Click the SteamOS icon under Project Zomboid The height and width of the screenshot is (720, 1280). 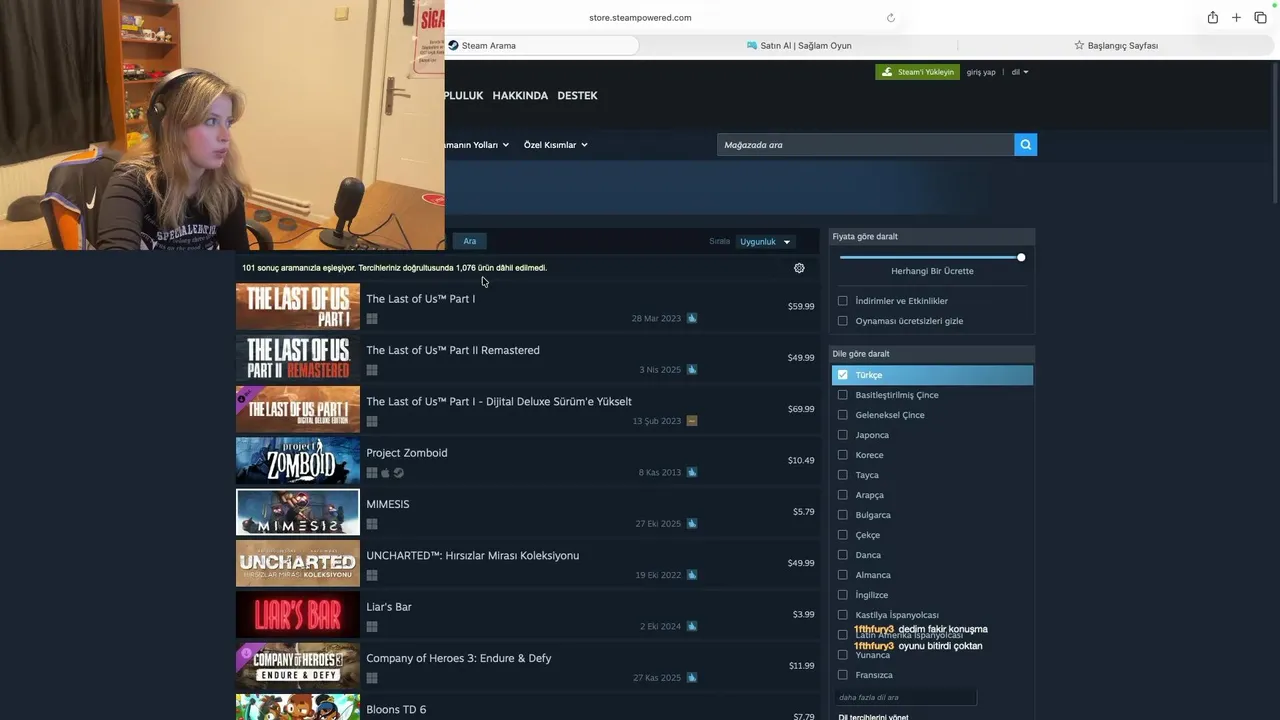point(399,473)
